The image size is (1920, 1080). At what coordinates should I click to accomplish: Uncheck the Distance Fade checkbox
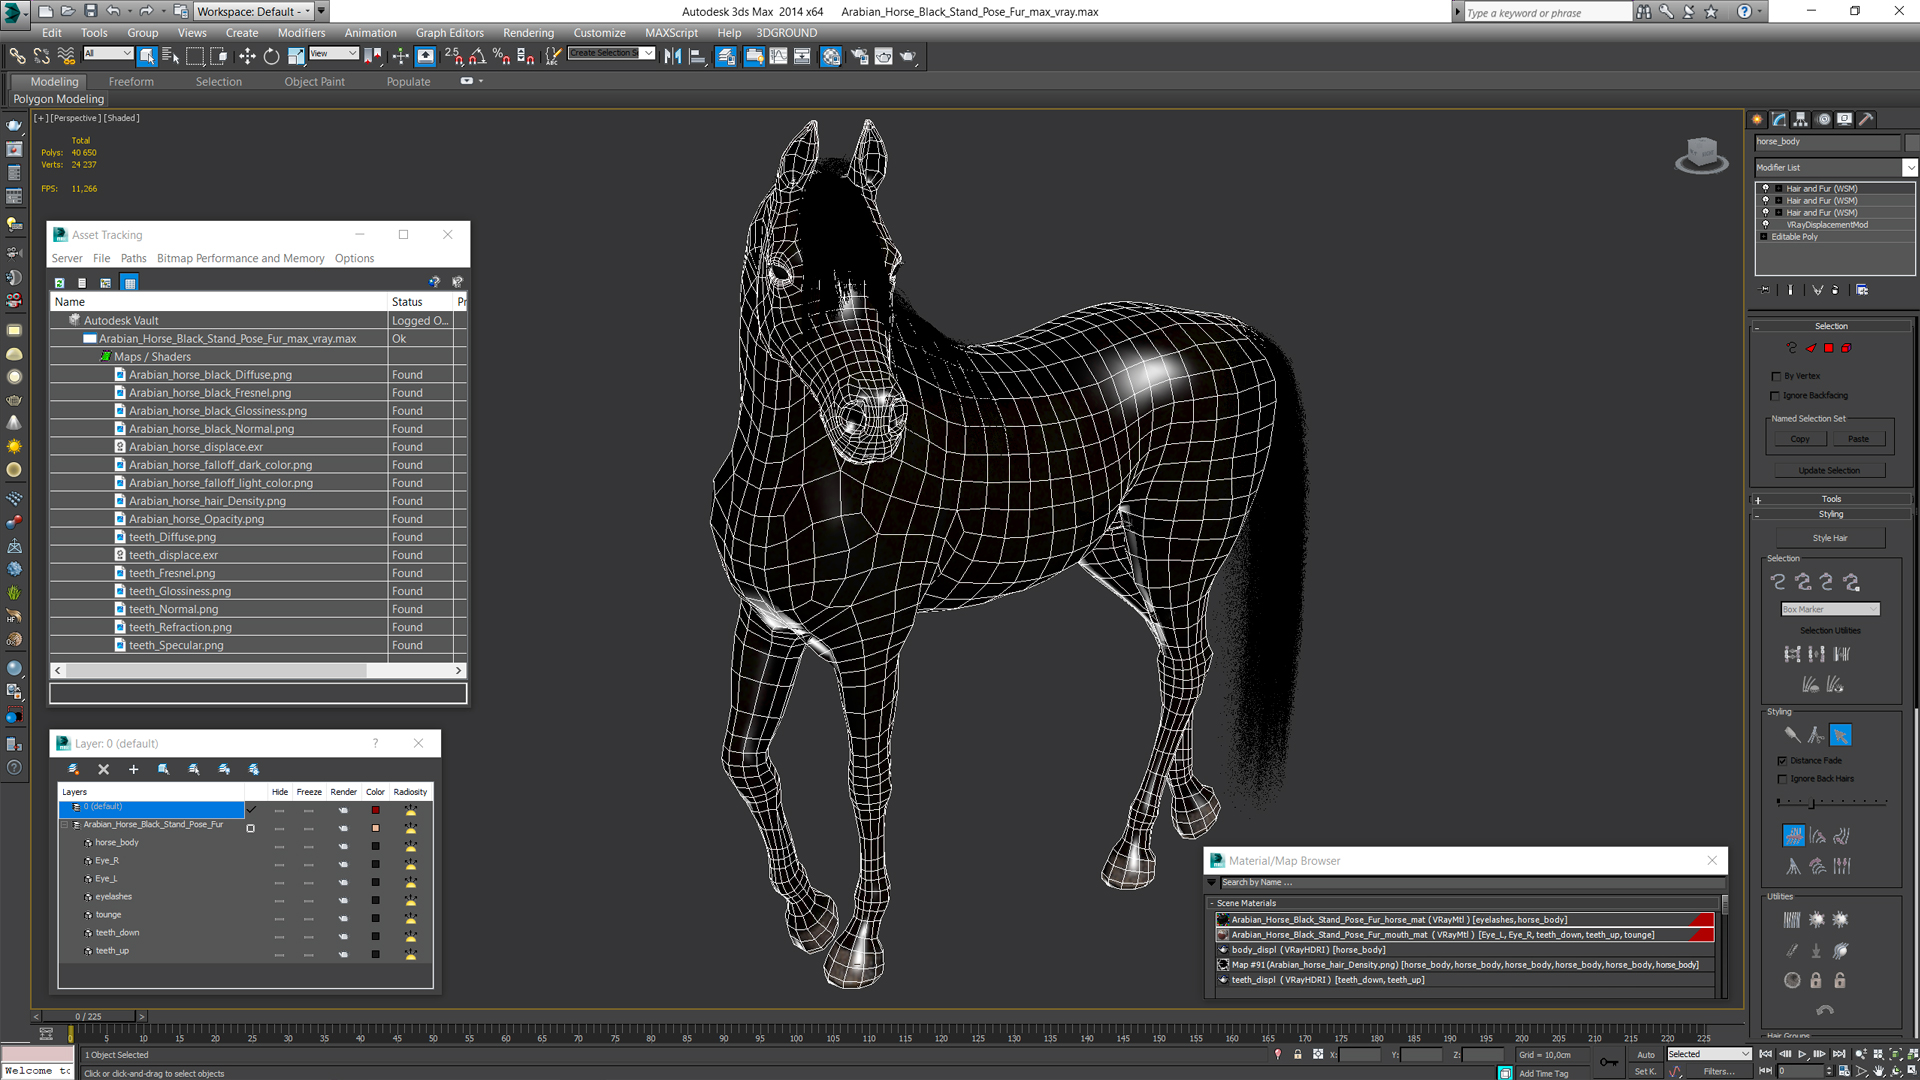point(1782,761)
